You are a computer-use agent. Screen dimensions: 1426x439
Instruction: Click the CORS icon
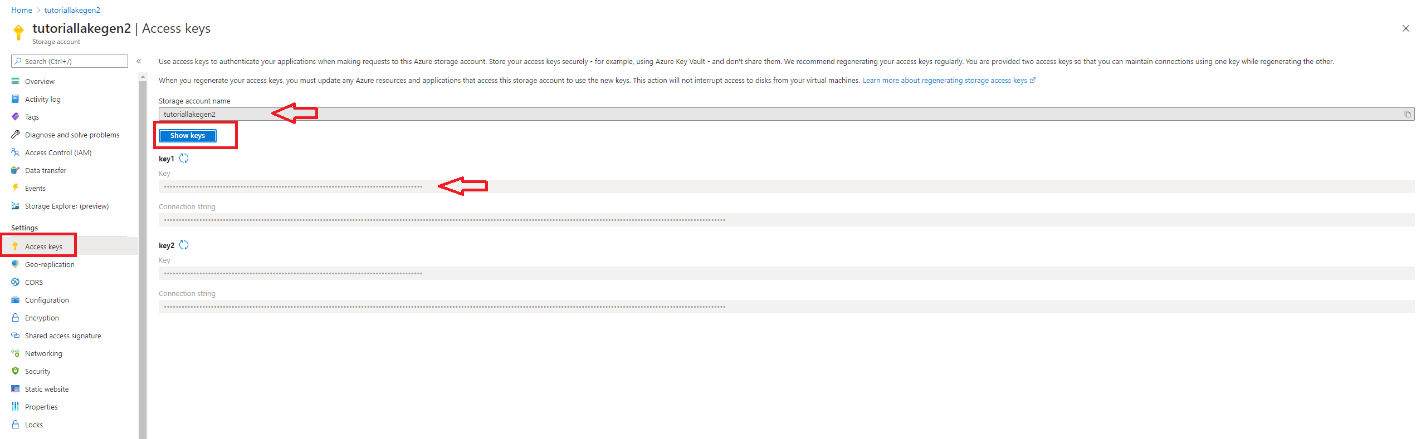(15, 282)
